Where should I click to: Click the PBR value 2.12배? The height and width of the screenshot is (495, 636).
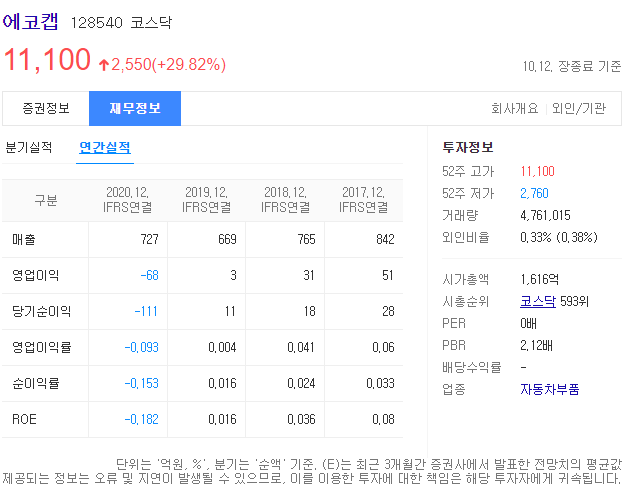536,345
